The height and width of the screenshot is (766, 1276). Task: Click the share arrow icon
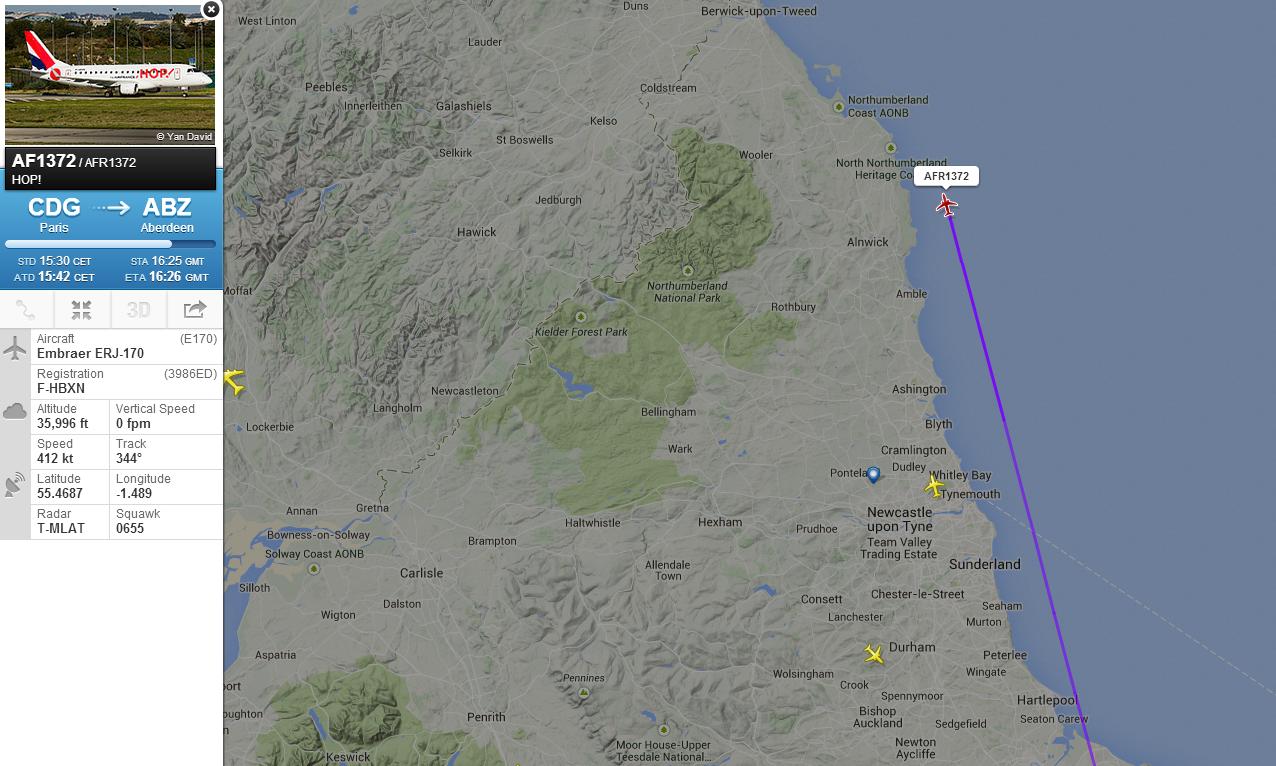click(194, 310)
